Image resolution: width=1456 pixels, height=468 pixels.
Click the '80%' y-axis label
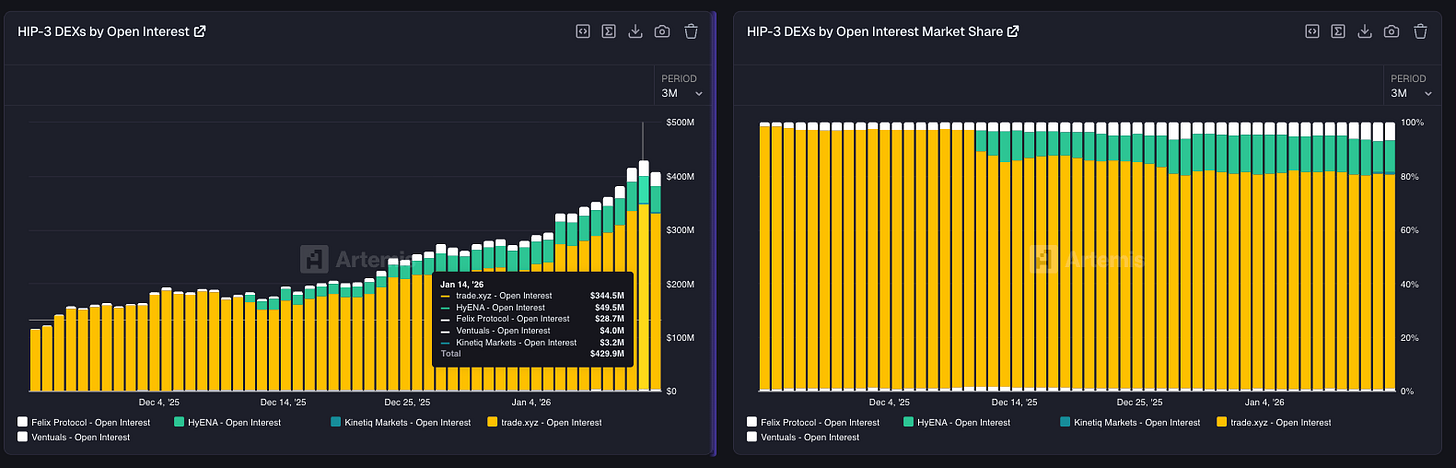click(x=1411, y=177)
